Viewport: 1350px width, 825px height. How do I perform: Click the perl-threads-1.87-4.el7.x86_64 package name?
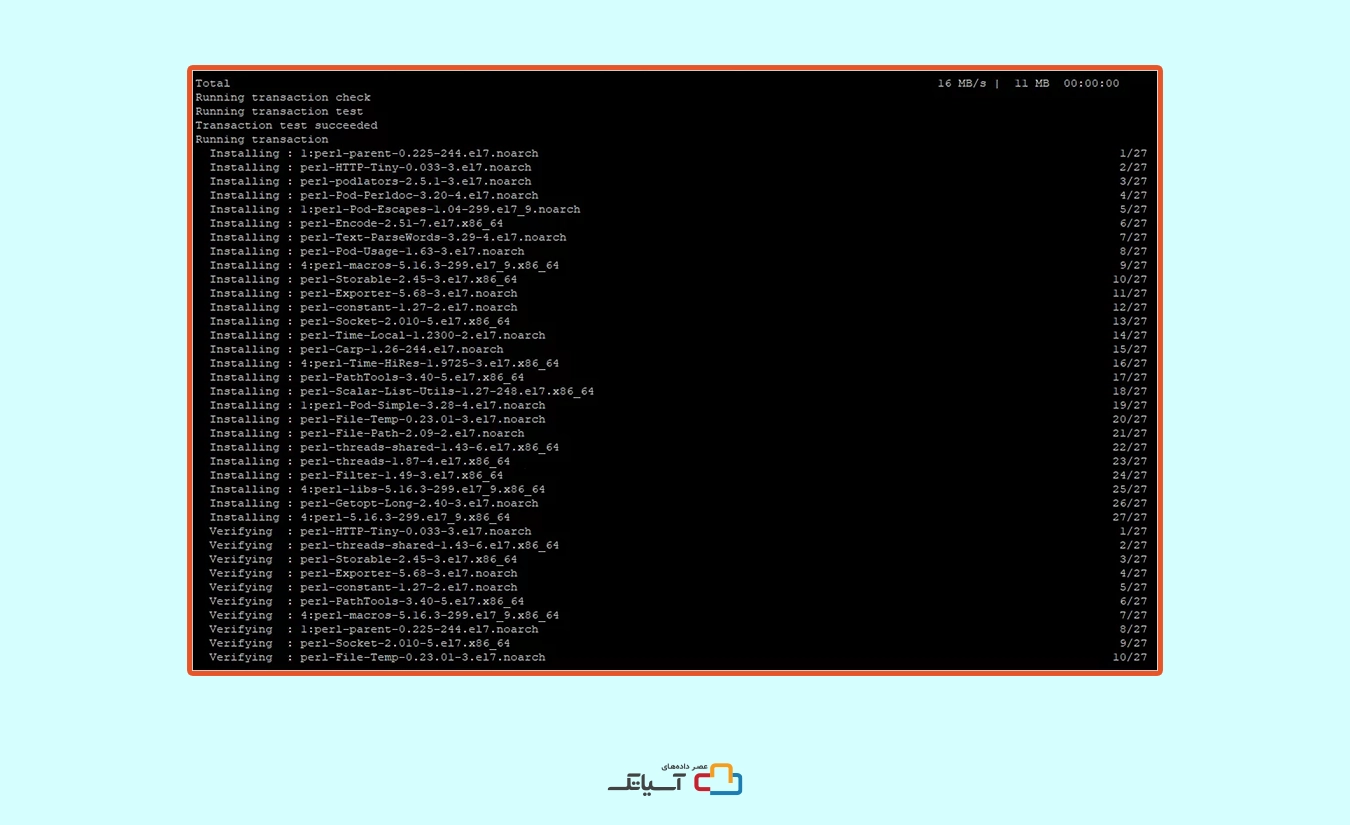pyautogui.click(x=405, y=462)
